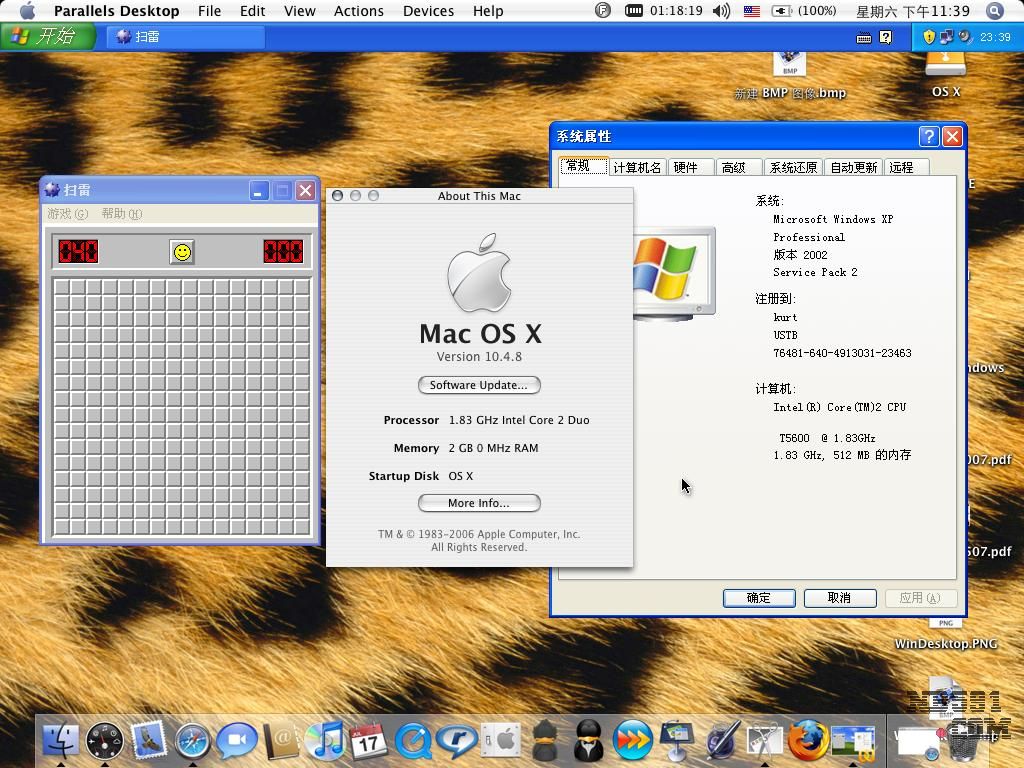This screenshot has width=1024, height=768.
Task: Open iCal calendar in the Dock
Action: click(369, 740)
